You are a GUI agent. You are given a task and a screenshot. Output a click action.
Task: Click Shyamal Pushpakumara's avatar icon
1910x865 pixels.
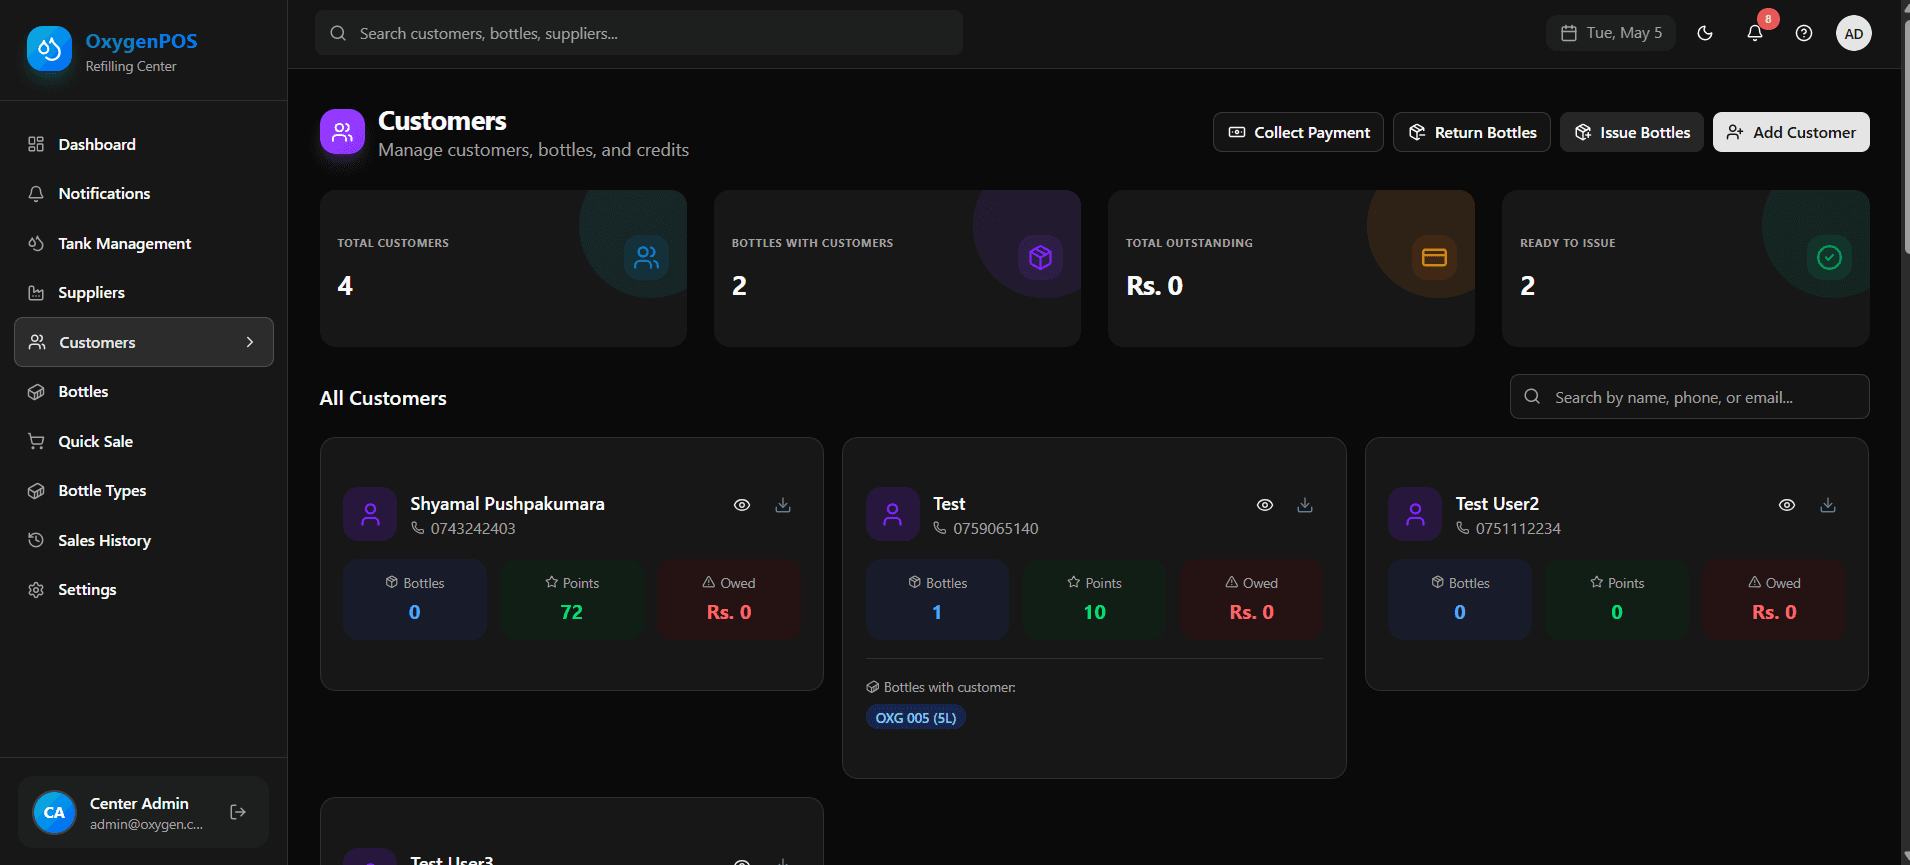tap(370, 514)
